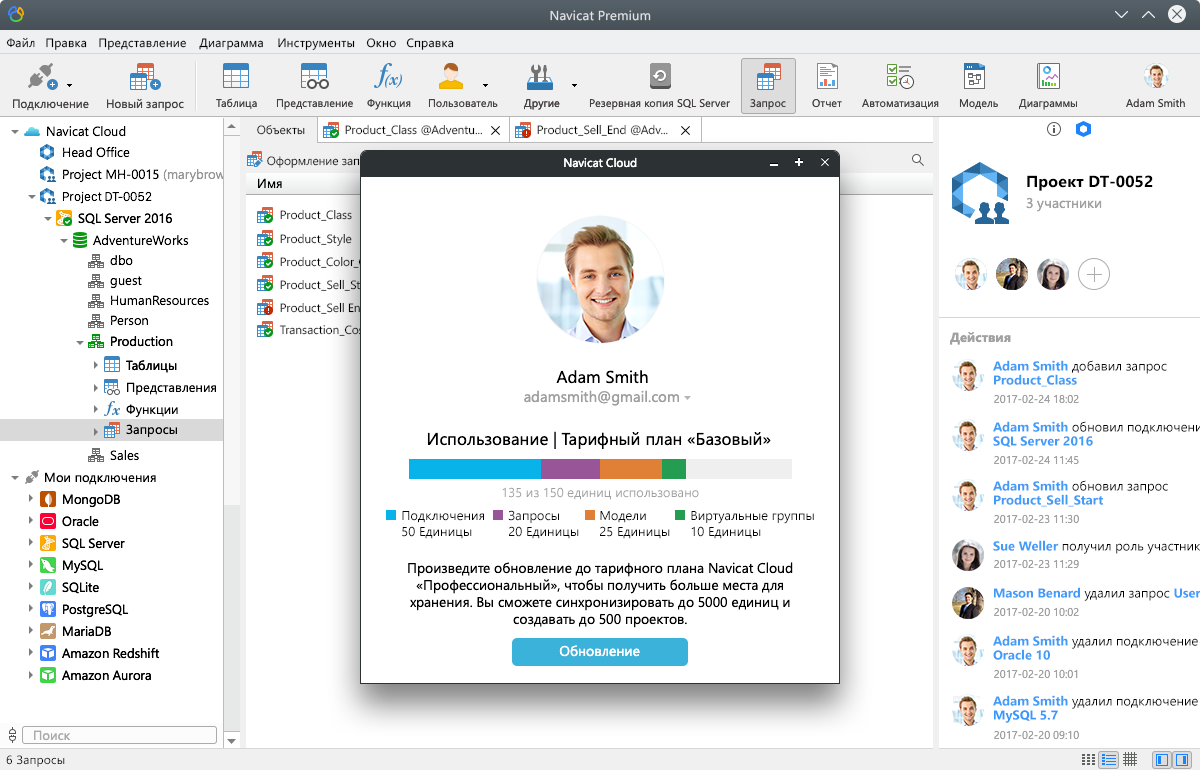
Task: Switch objects to ER diagram grid view
Action: [x=1130, y=760]
